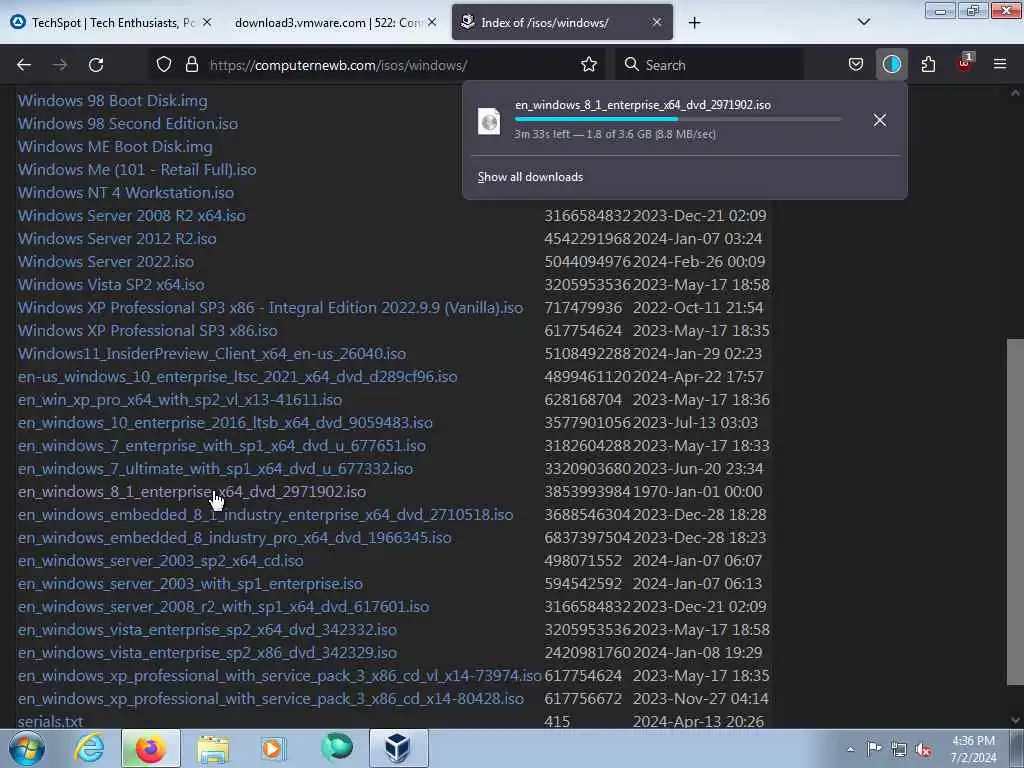
Task: Open the tracking protection shield icon
Action: [x=164, y=65]
